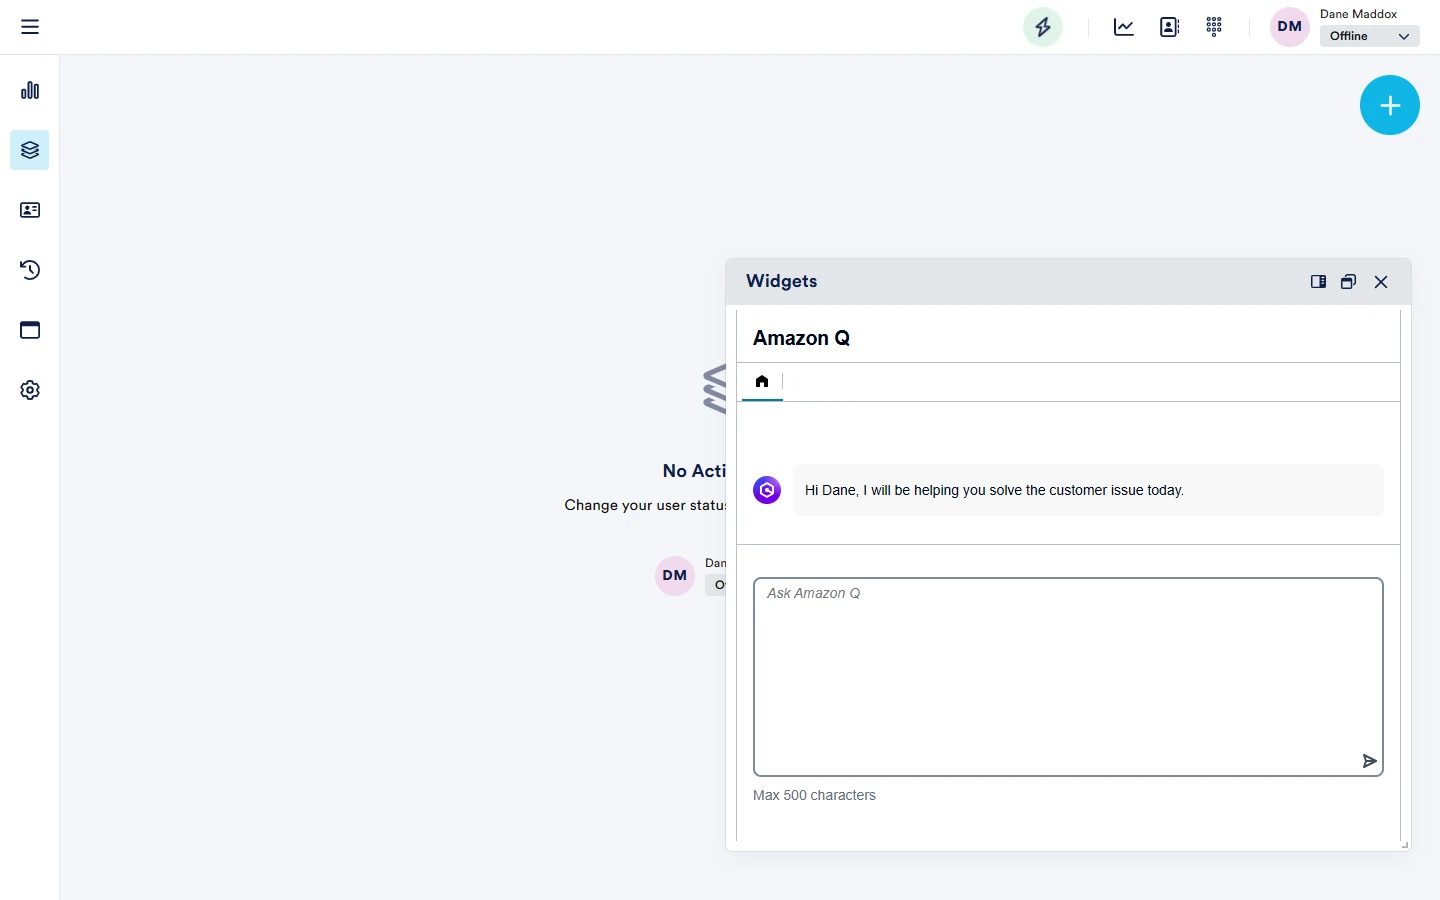Open the Offline status dropdown

pyautogui.click(x=1369, y=36)
